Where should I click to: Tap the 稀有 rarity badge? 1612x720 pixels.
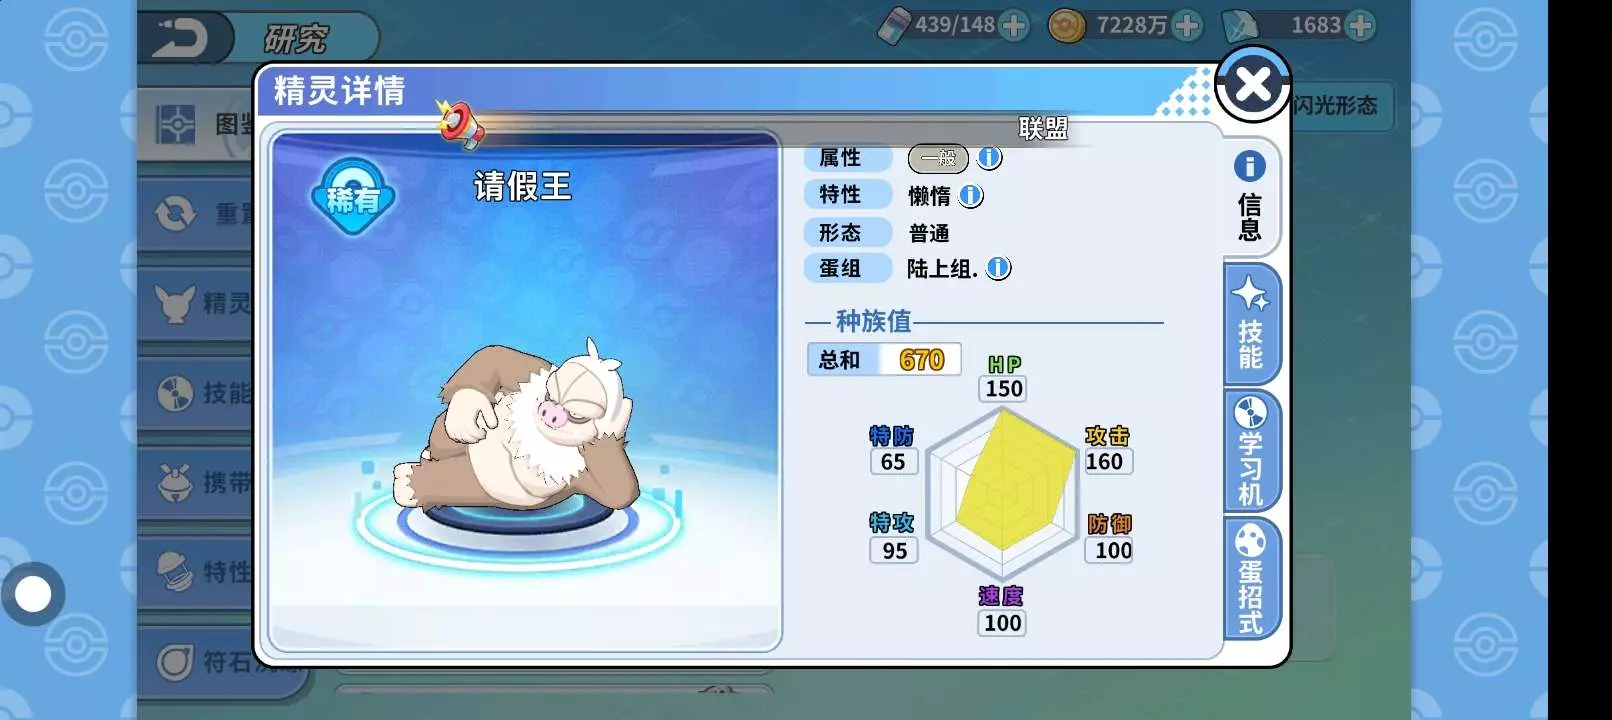click(x=353, y=197)
